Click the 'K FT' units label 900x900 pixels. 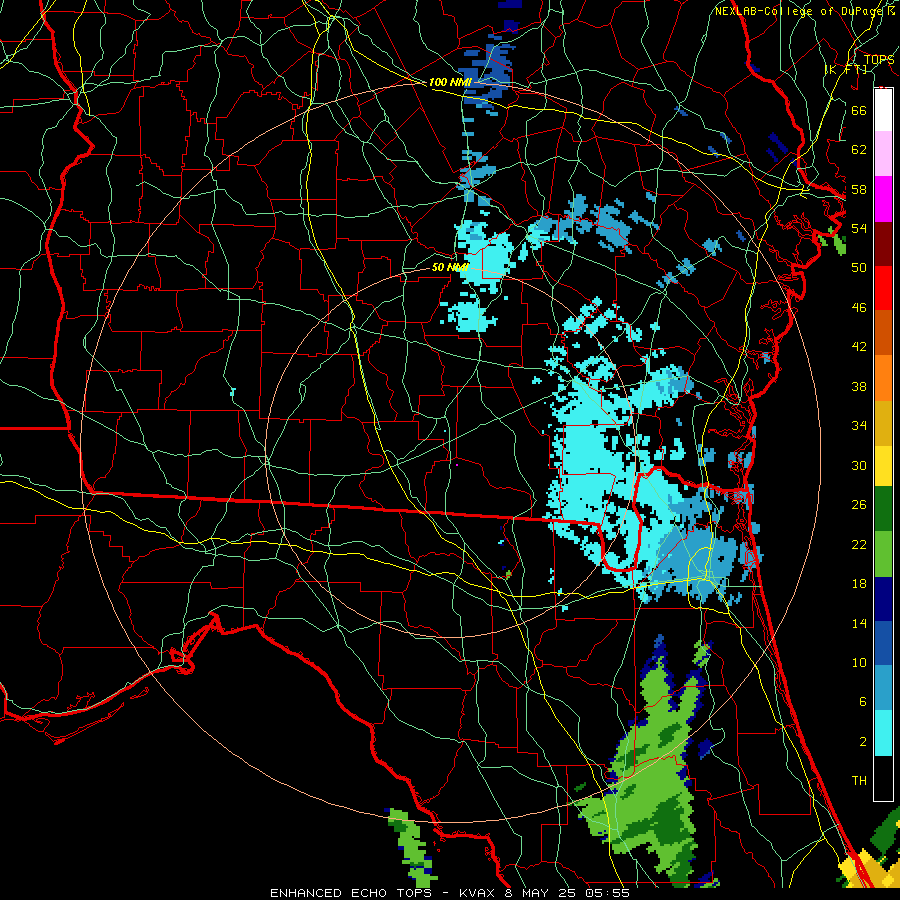[x=845, y=69]
